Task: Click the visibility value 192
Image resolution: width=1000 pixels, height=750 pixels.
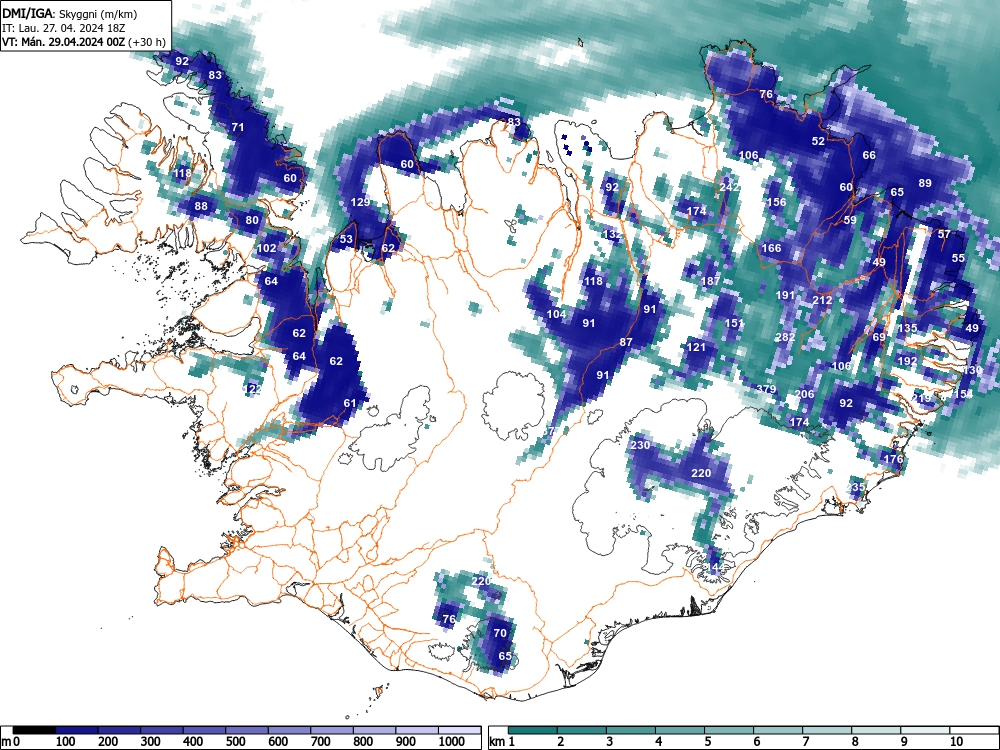Action: [x=907, y=361]
